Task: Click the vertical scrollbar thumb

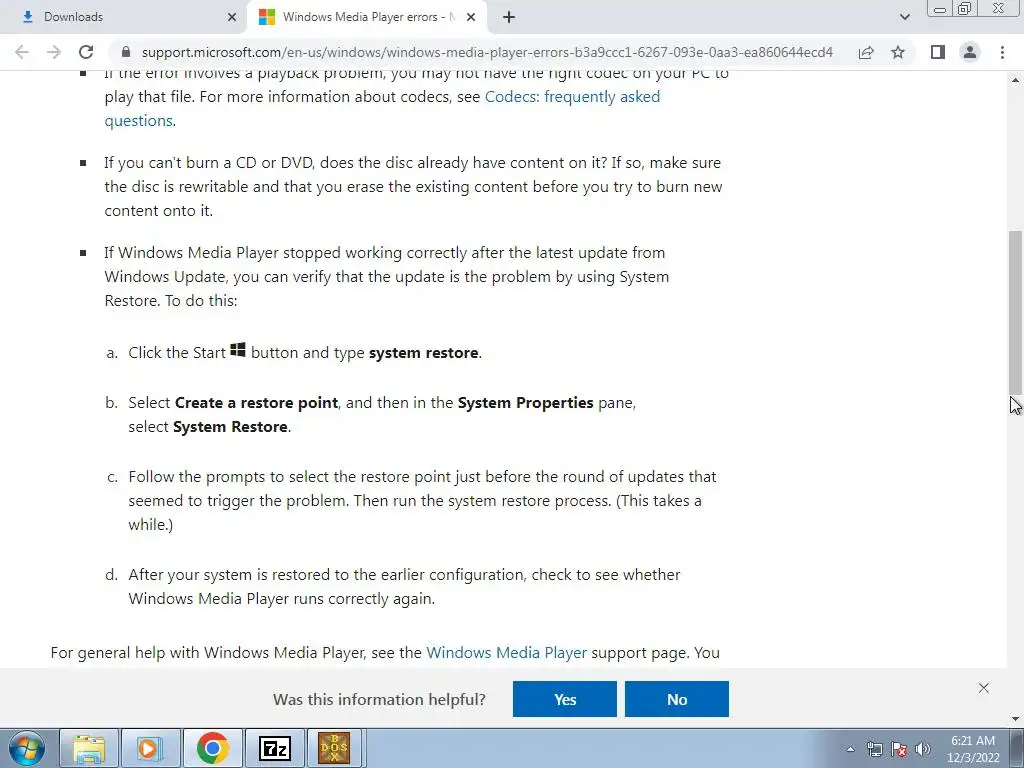Action: [x=1016, y=312]
